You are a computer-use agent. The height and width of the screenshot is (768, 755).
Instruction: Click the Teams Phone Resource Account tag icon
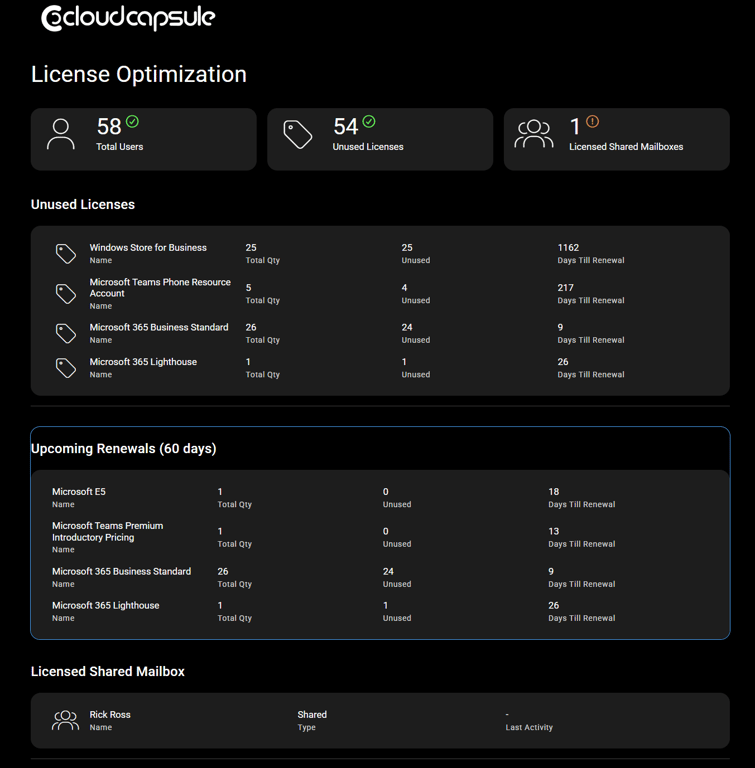click(66, 294)
